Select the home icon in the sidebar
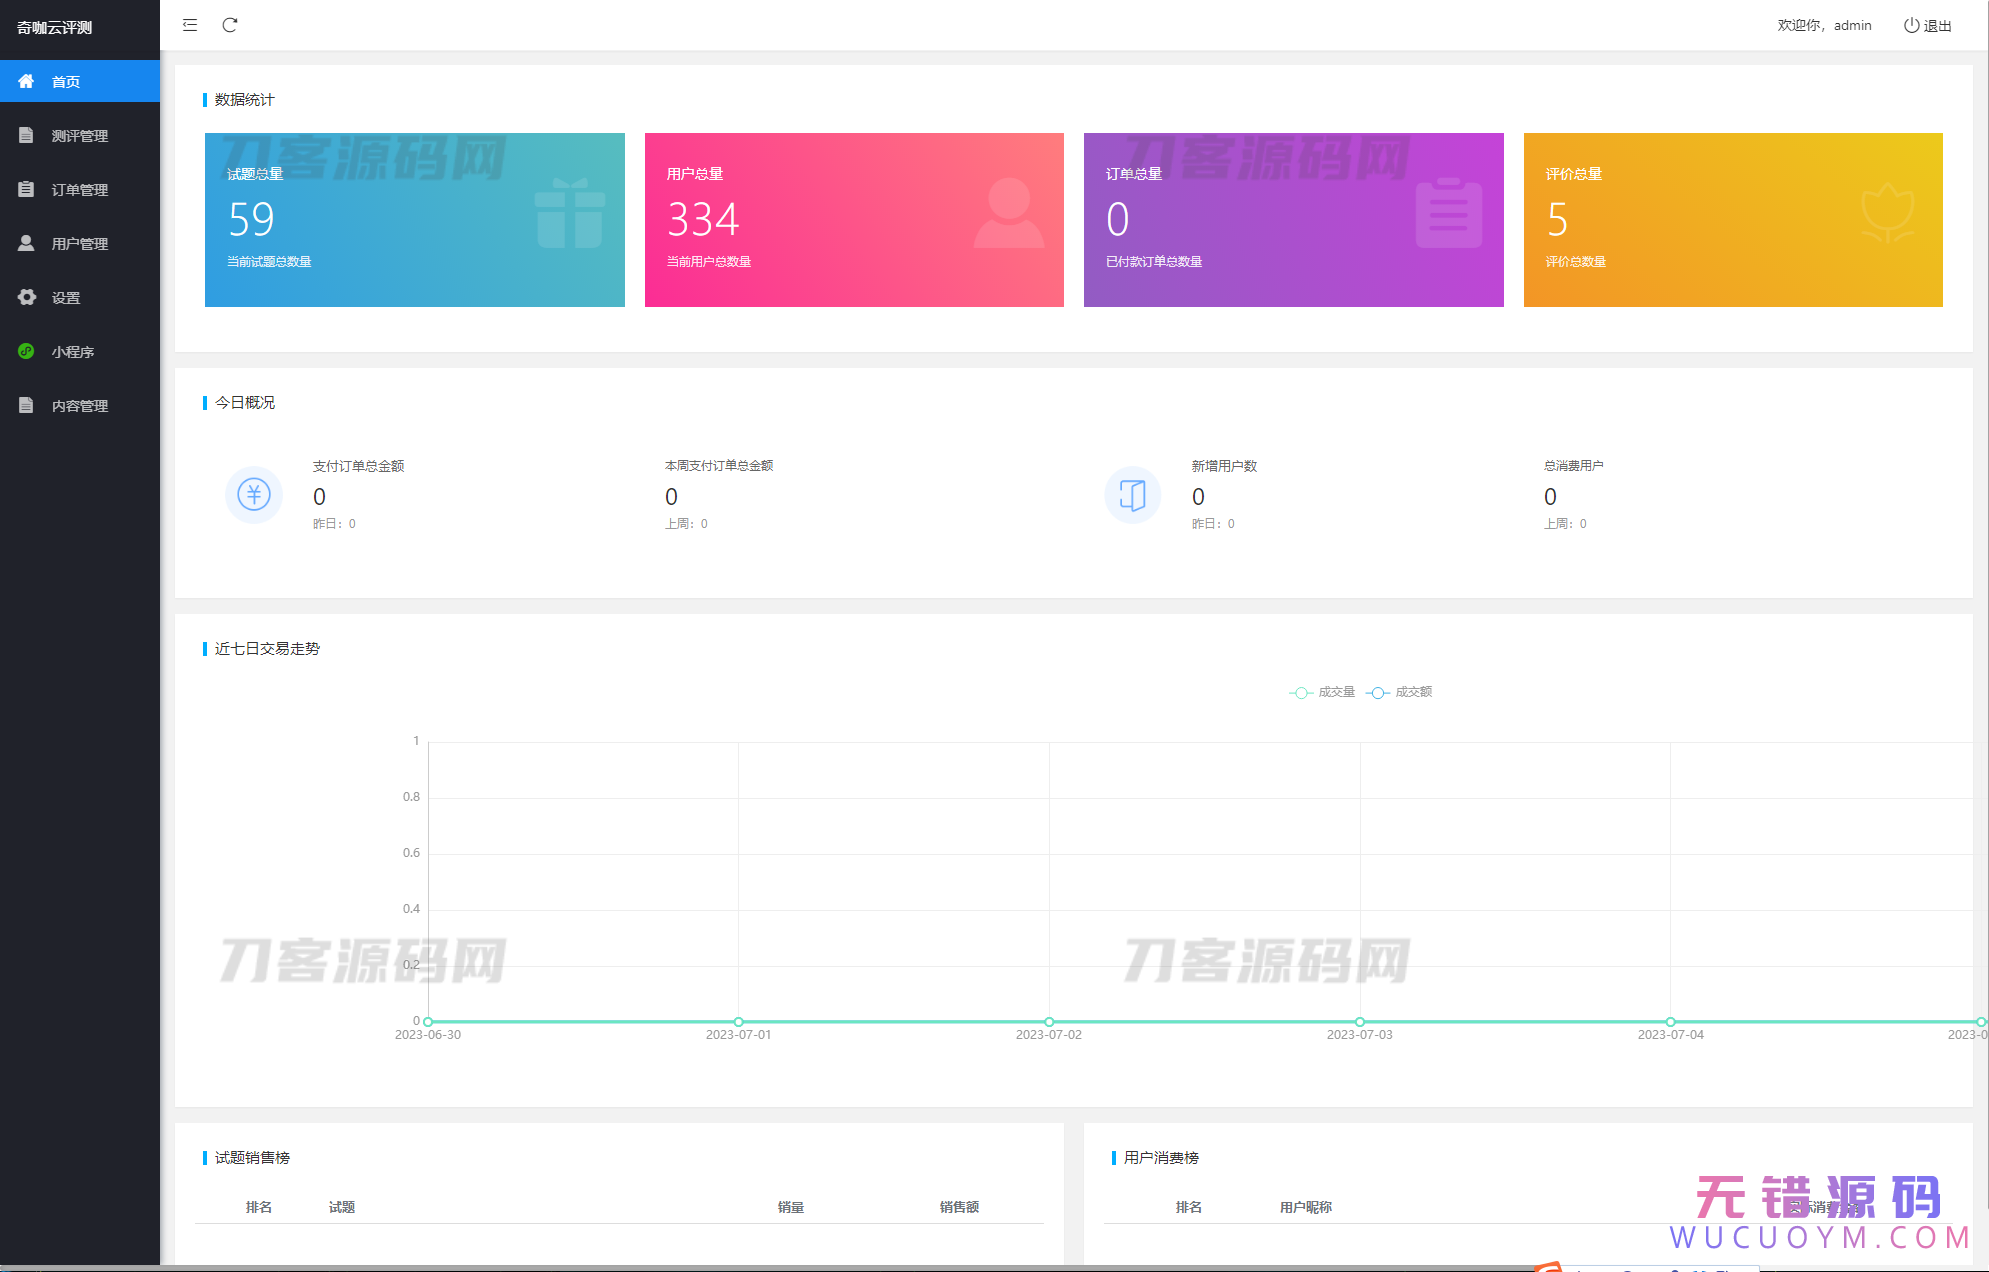Image resolution: width=1989 pixels, height=1272 pixels. [26, 81]
